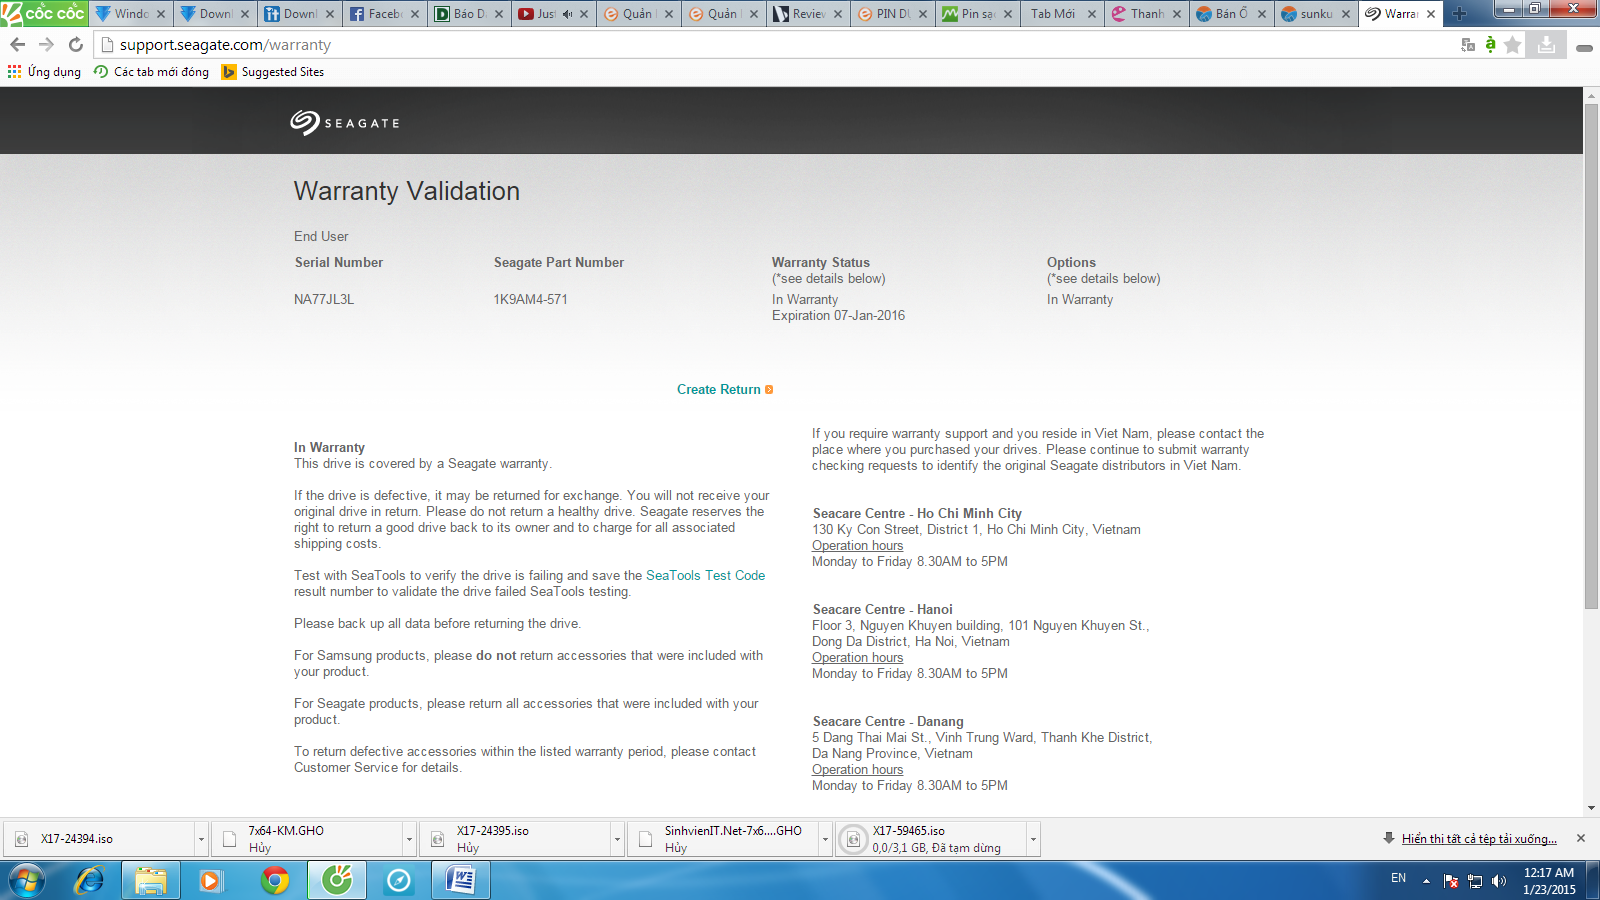Viewport: 1600px width, 900px height.
Task: Open the downloads button in the toolbar
Action: click(x=1546, y=44)
